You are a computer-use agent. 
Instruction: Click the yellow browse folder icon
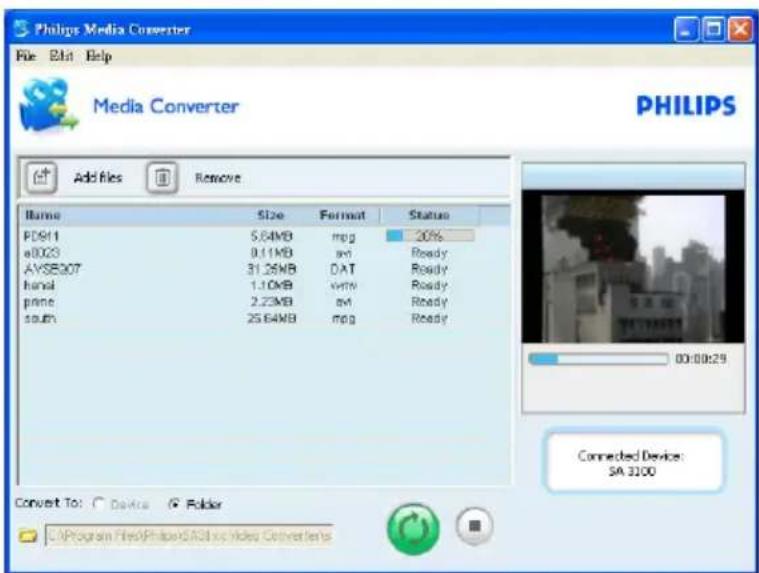(x=28, y=536)
